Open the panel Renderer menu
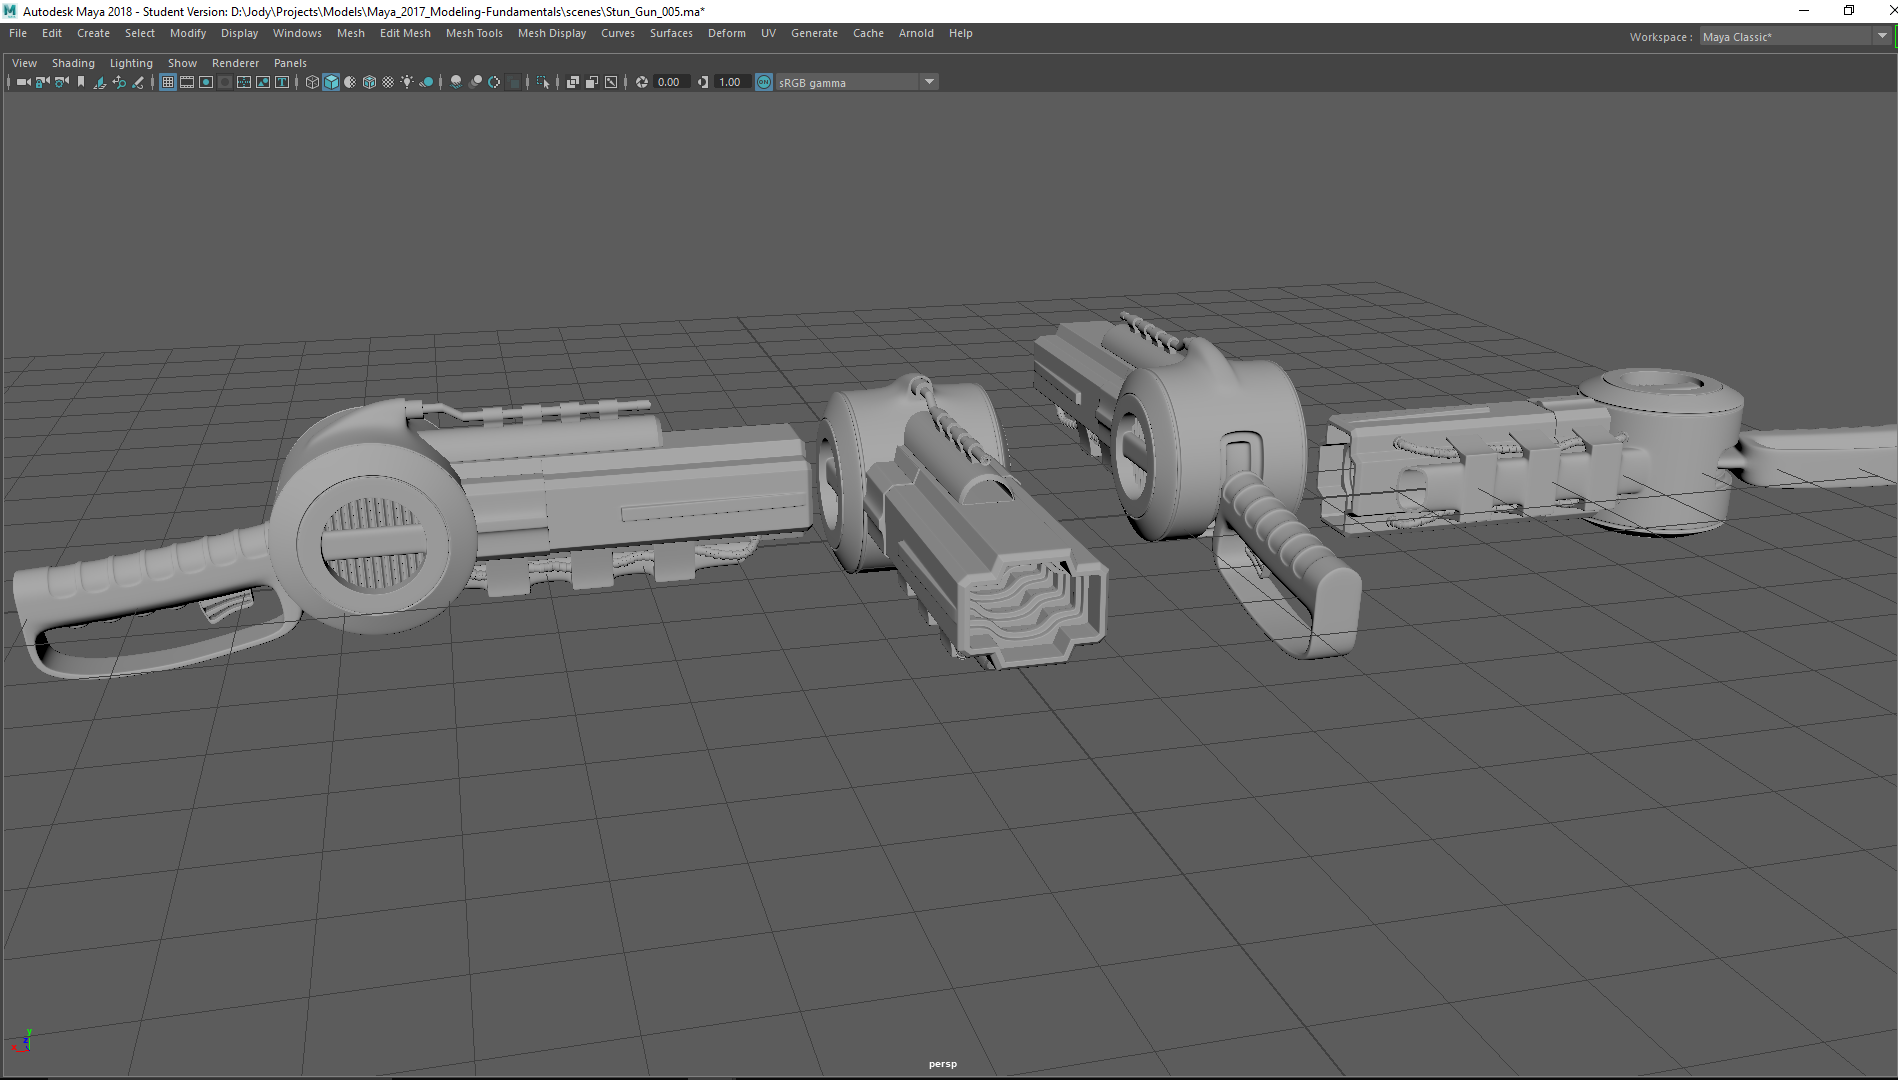The image size is (1898, 1080). click(235, 63)
